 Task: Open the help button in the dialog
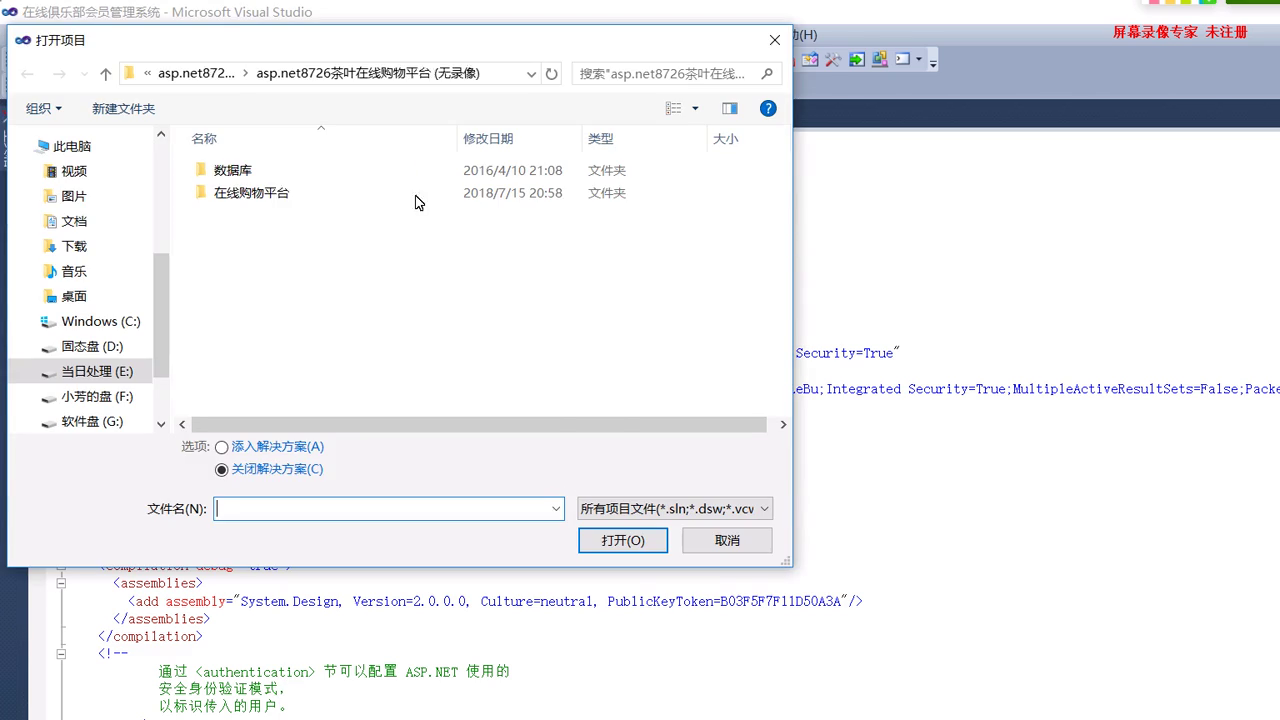768,108
